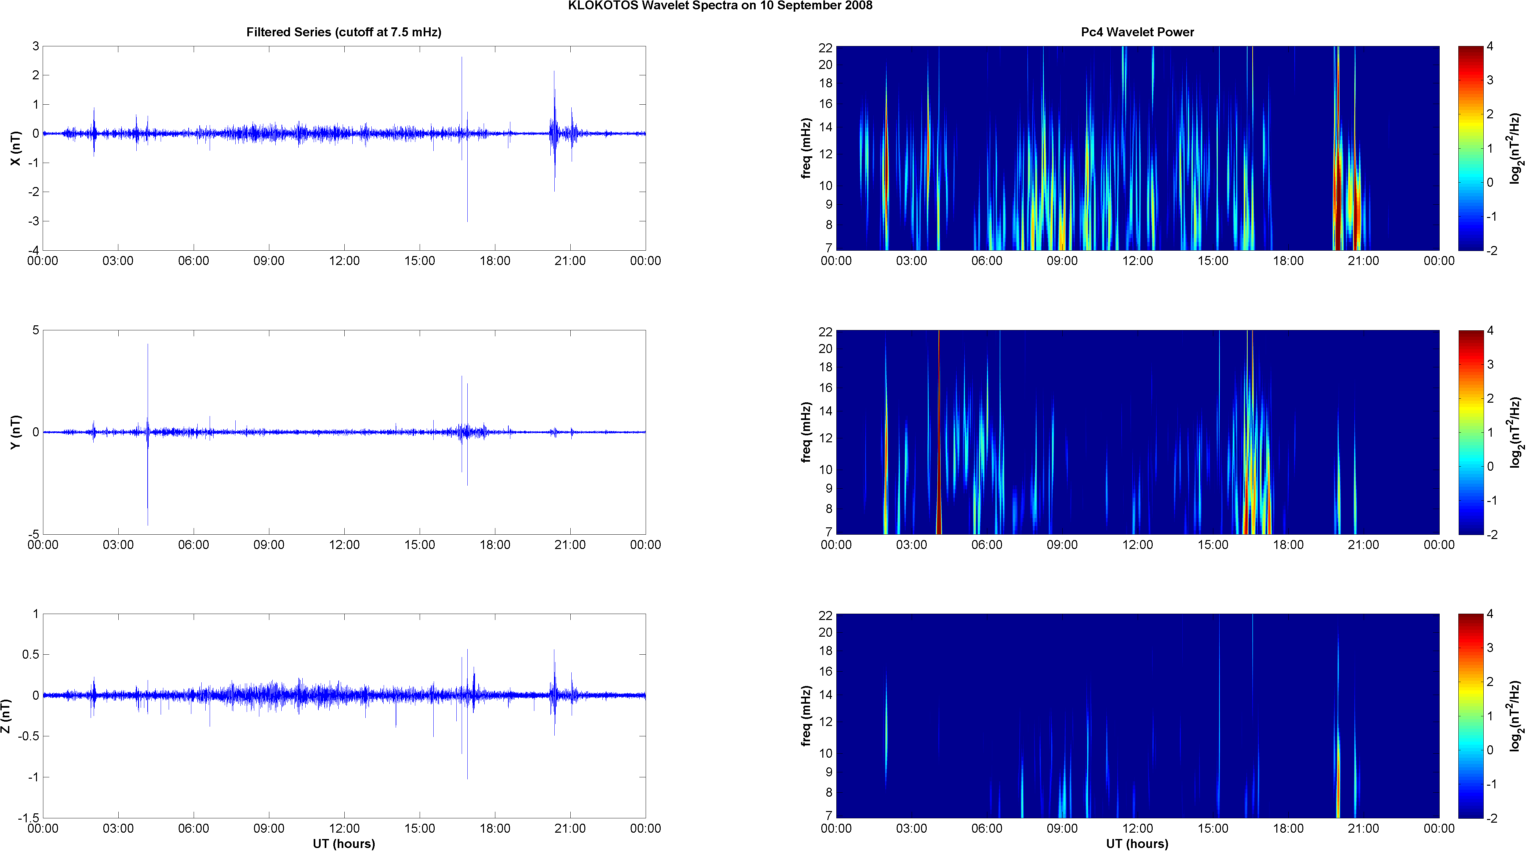This screenshot has height=851, width=1526.
Task: Click freq (mHz) label of top wavelet plot
Action: [806, 148]
